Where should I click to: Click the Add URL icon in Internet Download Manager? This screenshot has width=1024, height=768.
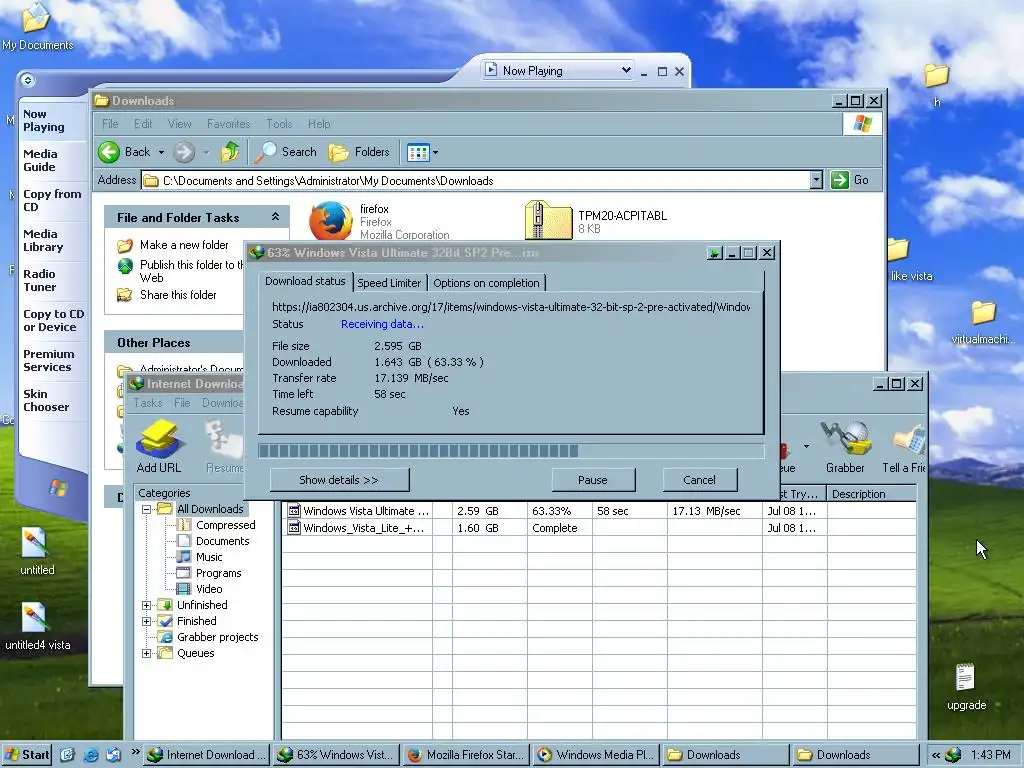pos(158,439)
